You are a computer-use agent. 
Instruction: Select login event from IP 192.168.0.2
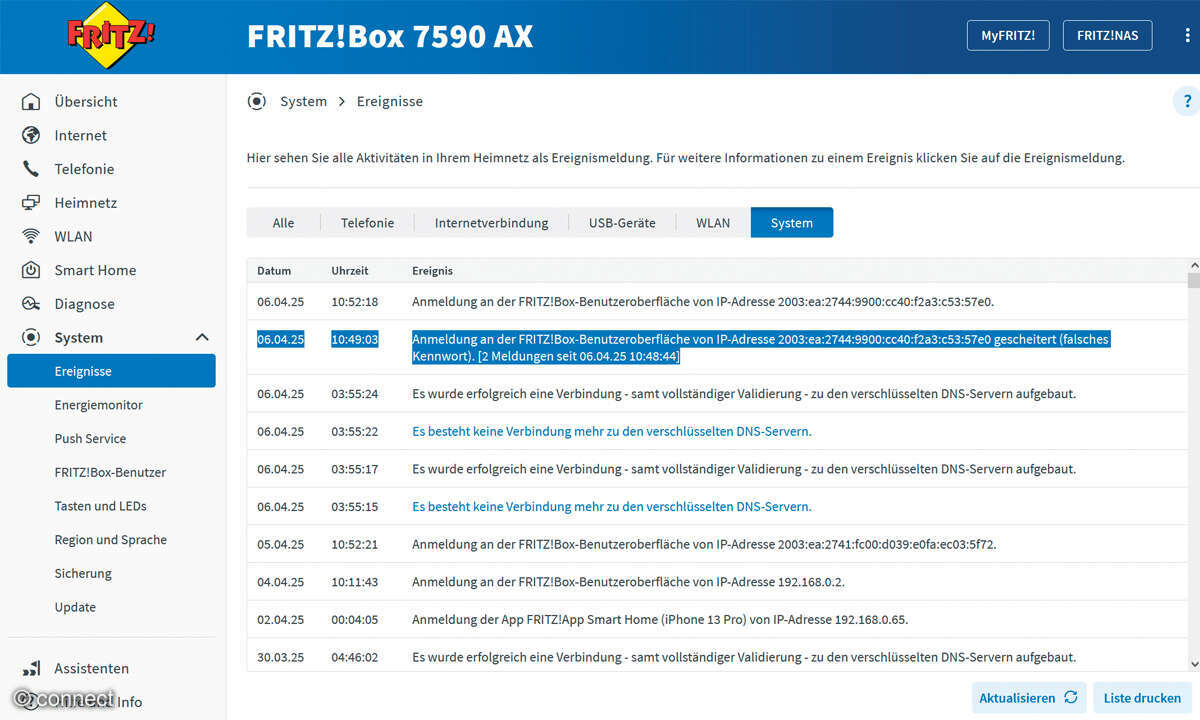(x=716, y=582)
